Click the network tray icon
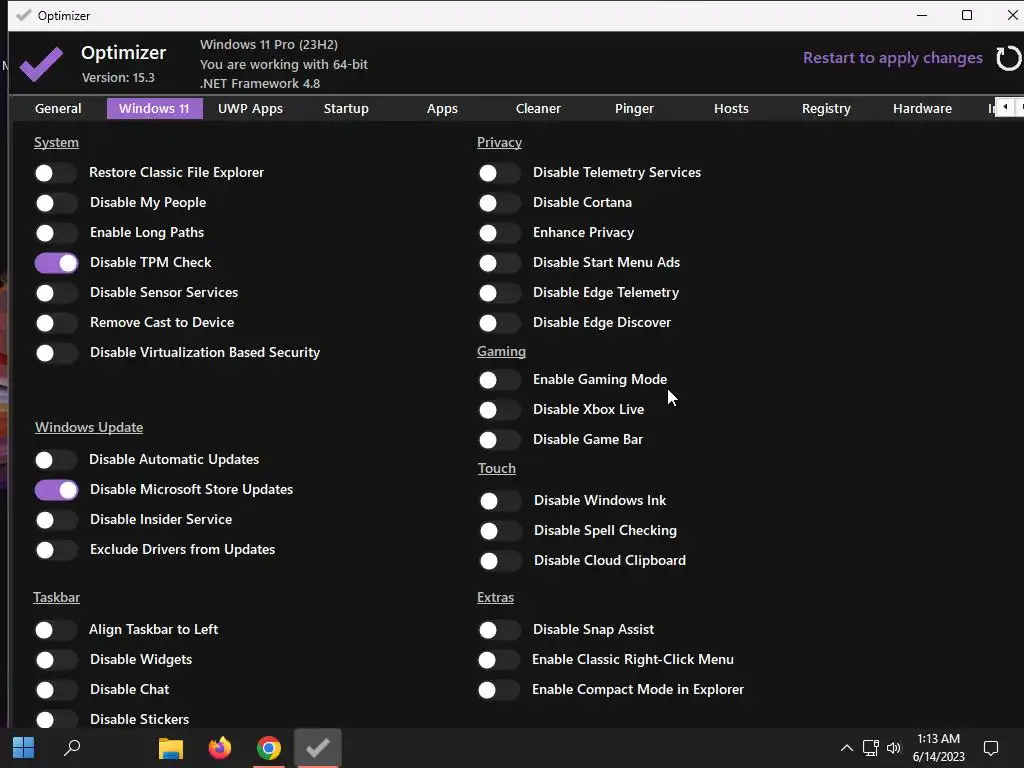Screen dimensions: 1024x768 pos(871,748)
